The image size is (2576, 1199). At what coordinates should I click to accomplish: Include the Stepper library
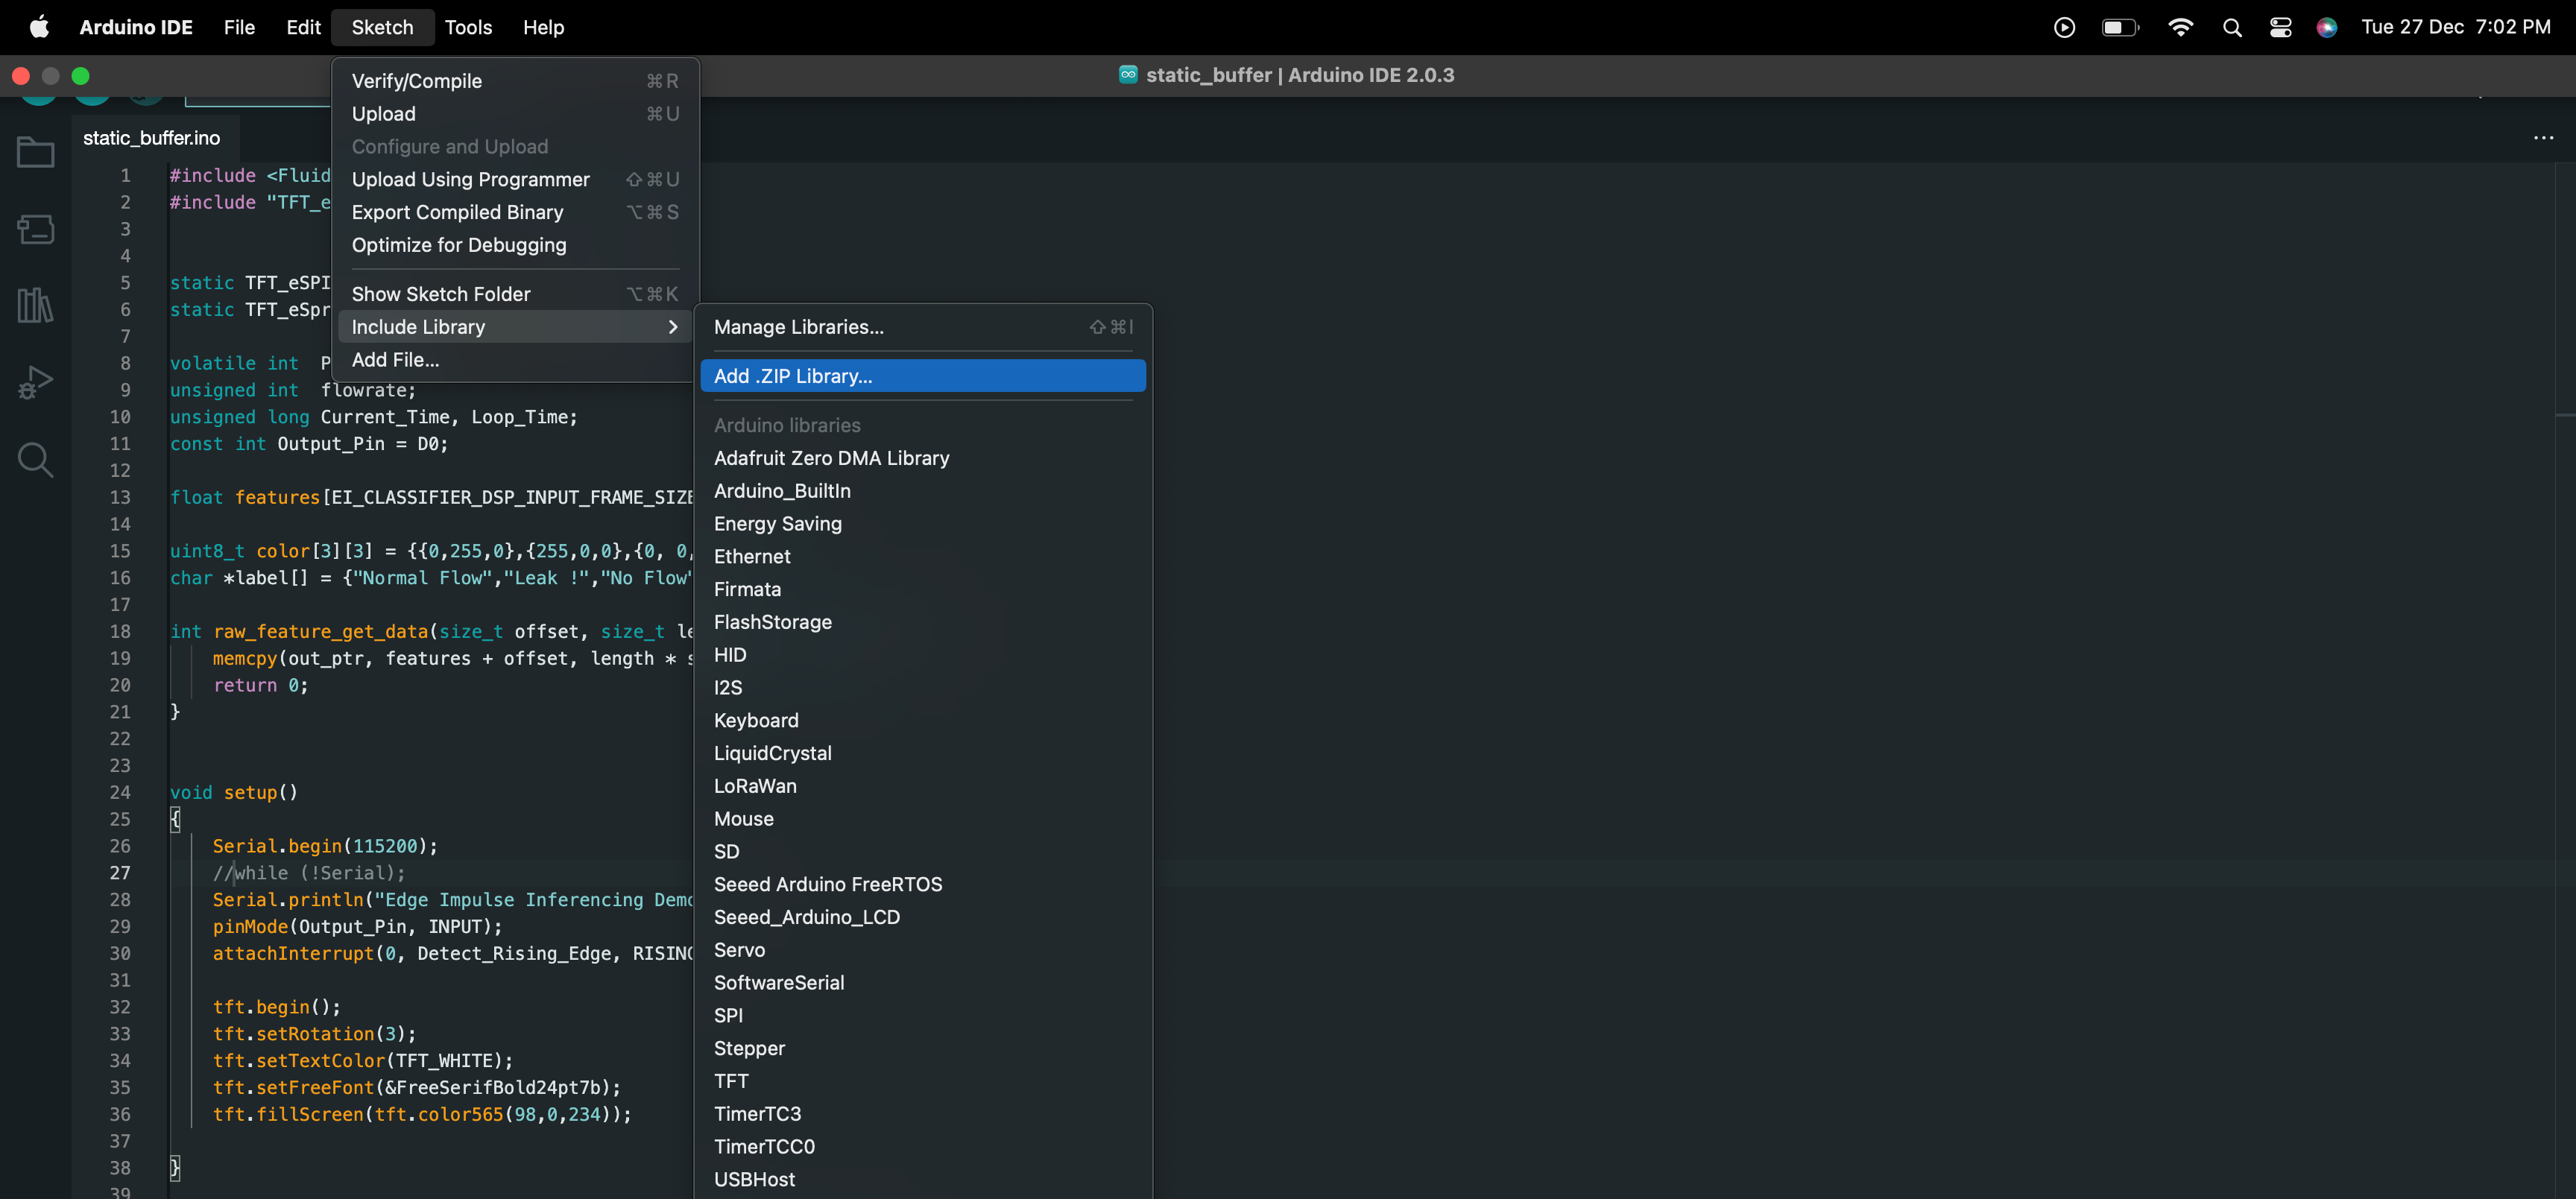coord(923,1049)
